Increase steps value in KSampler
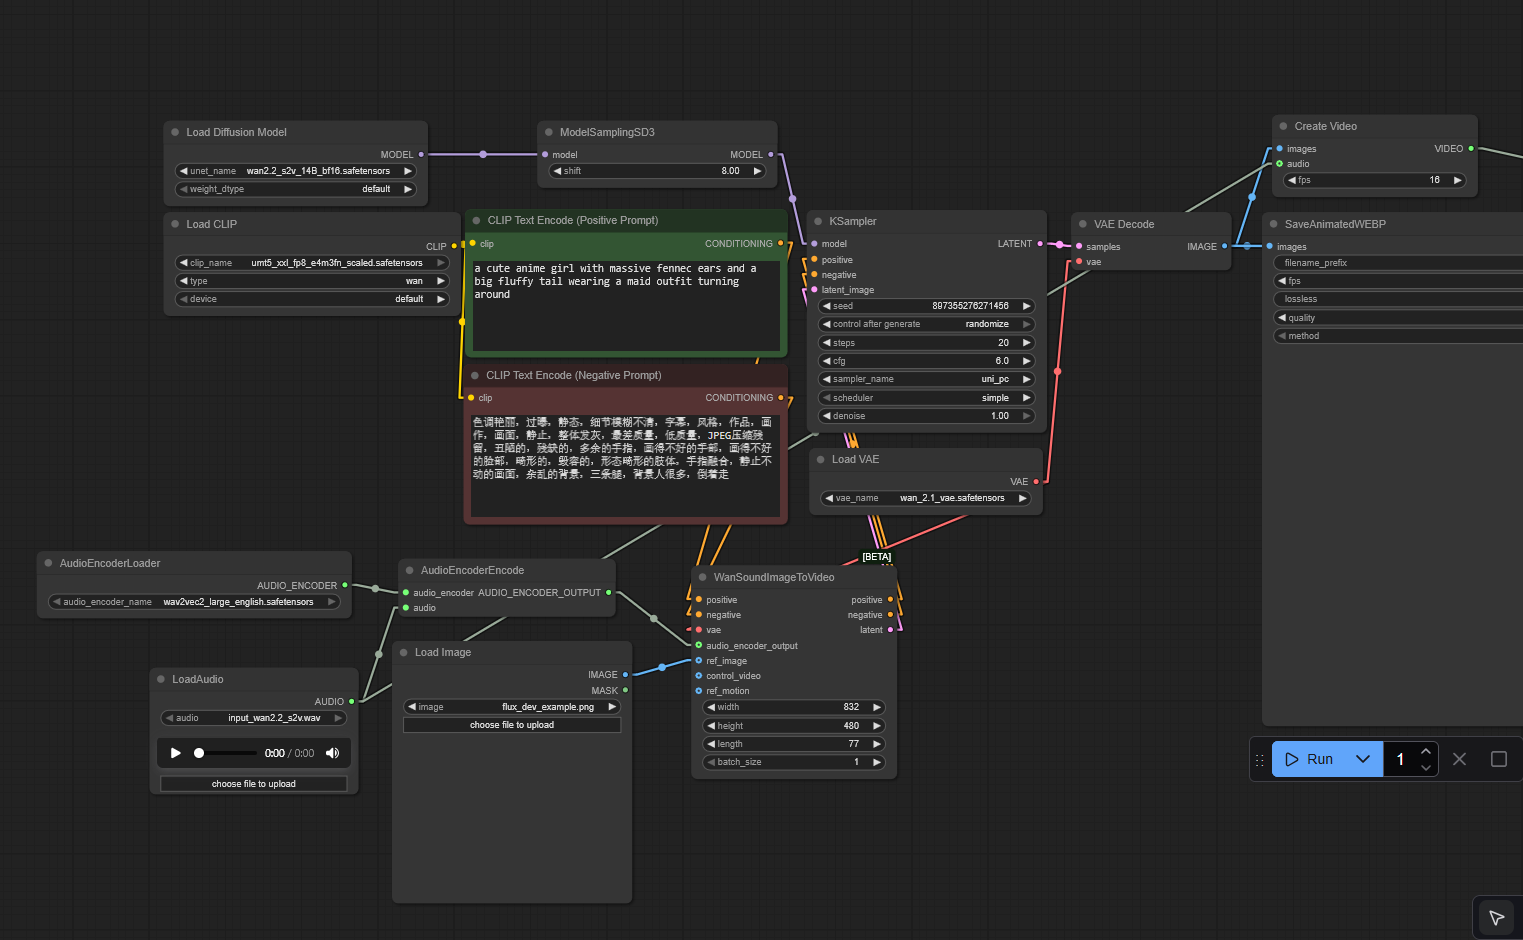 point(1026,343)
